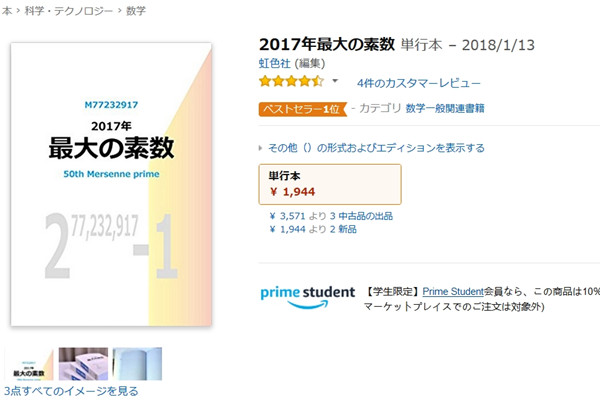
Task: Select the third thumbnail of open pages
Action: 137,364
